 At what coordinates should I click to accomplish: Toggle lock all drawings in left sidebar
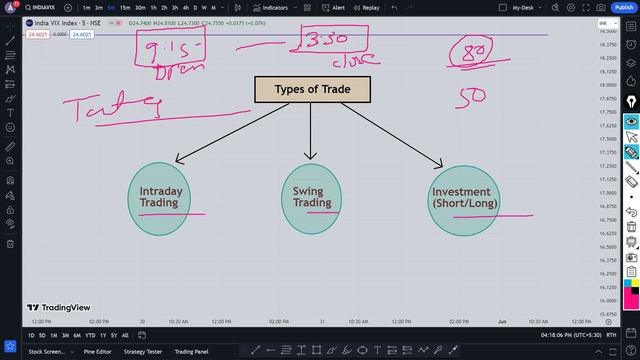(10, 210)
